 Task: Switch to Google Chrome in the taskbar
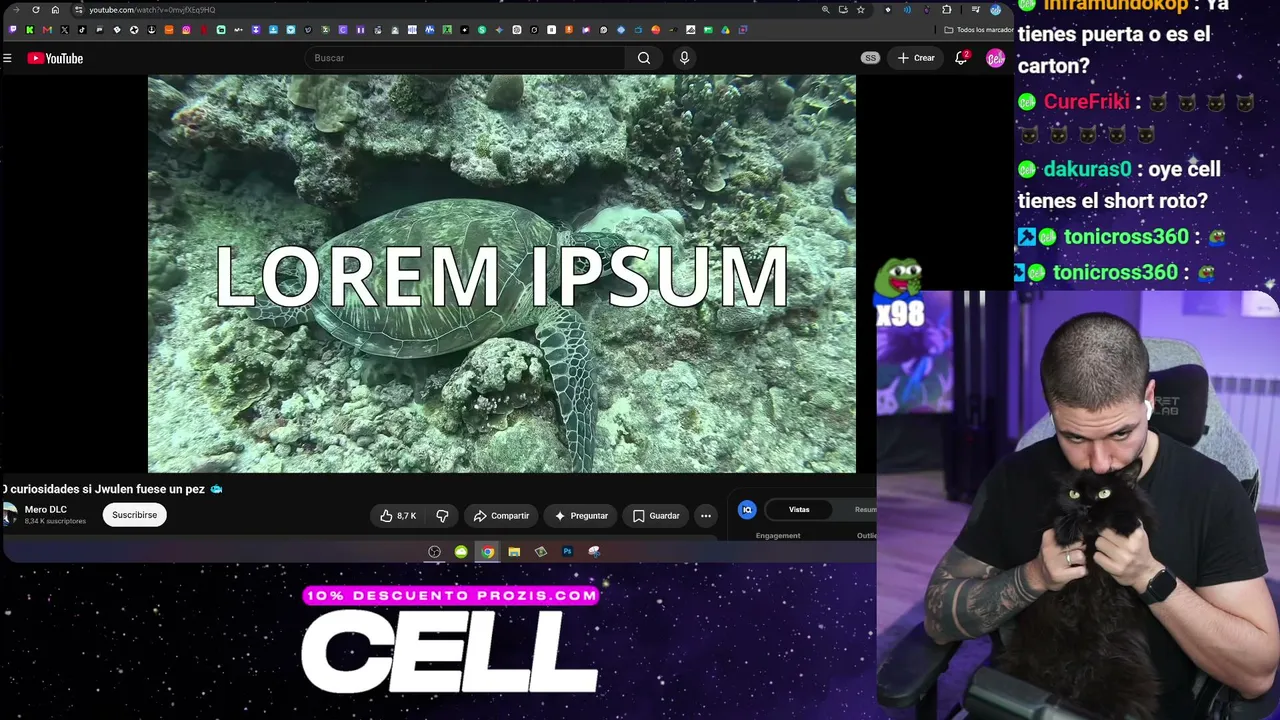pyautogui.click(x=487, y=552)
